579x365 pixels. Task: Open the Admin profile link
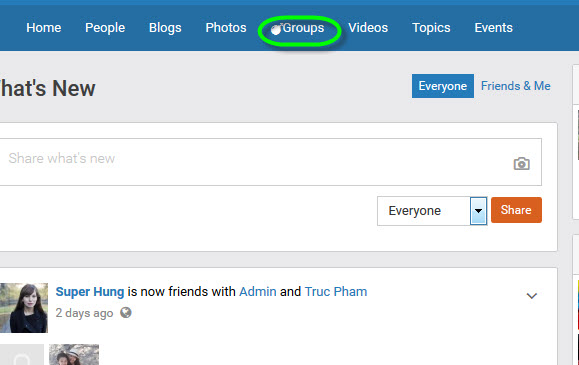[x=258, y=291]
